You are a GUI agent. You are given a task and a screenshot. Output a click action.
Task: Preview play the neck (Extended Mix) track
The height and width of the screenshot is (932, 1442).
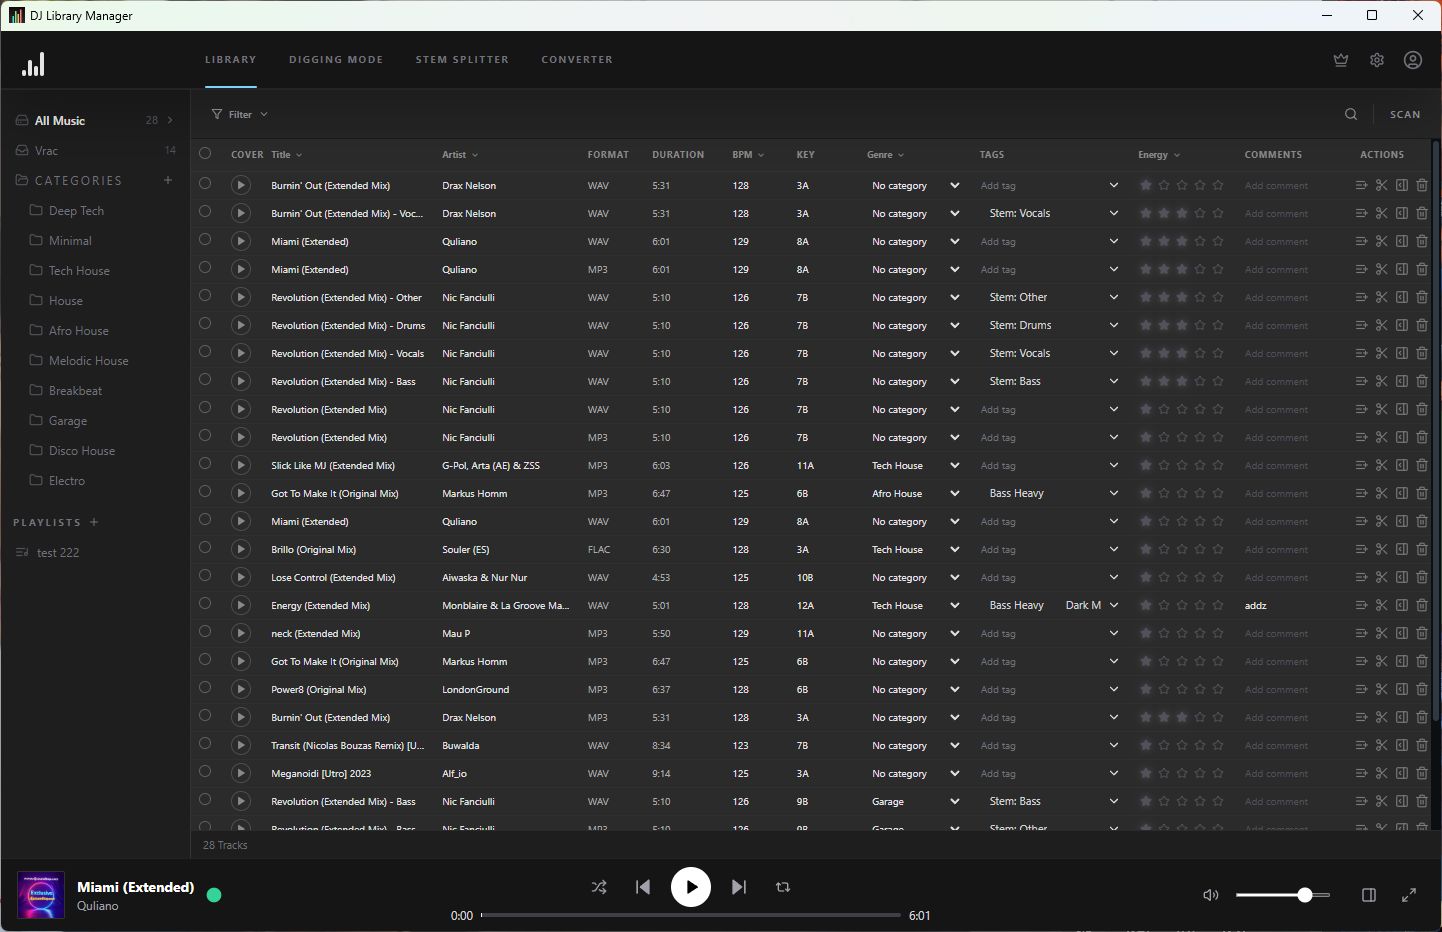241,633
